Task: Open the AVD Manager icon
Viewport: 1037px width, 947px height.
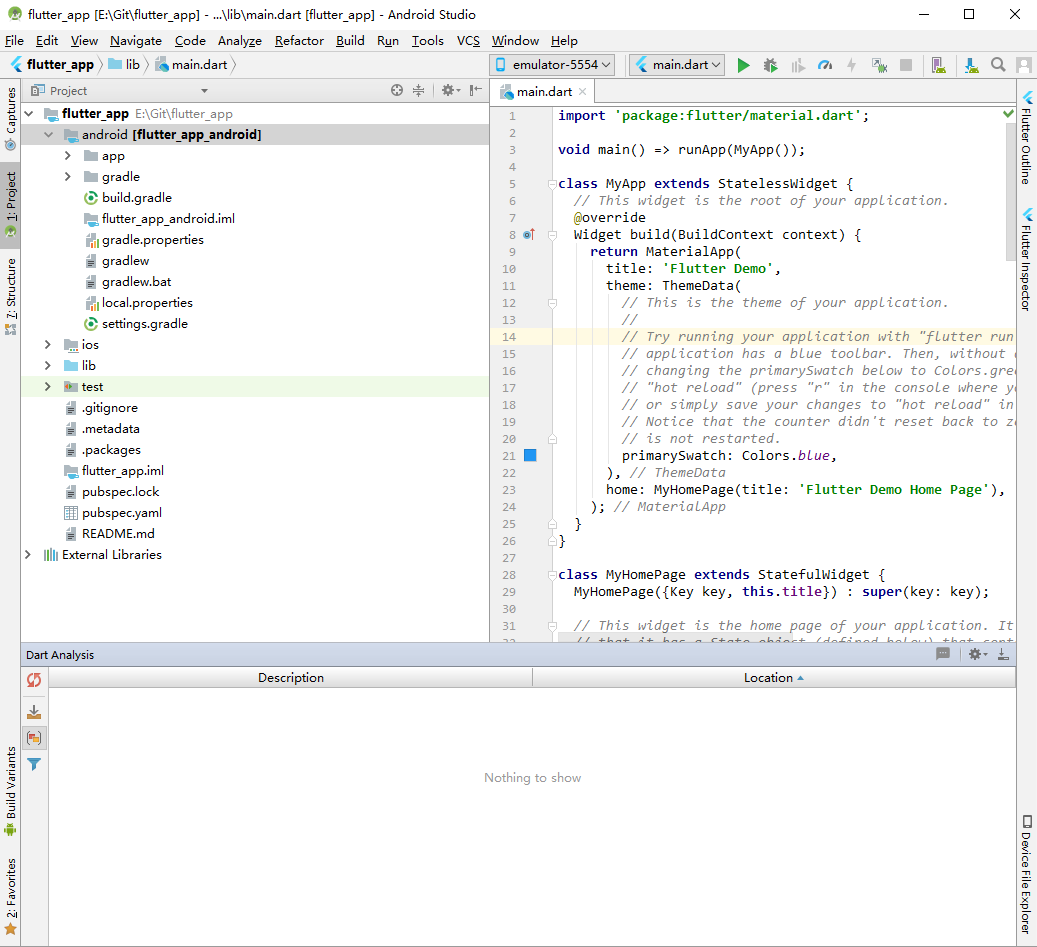Action: pos(938,65)
